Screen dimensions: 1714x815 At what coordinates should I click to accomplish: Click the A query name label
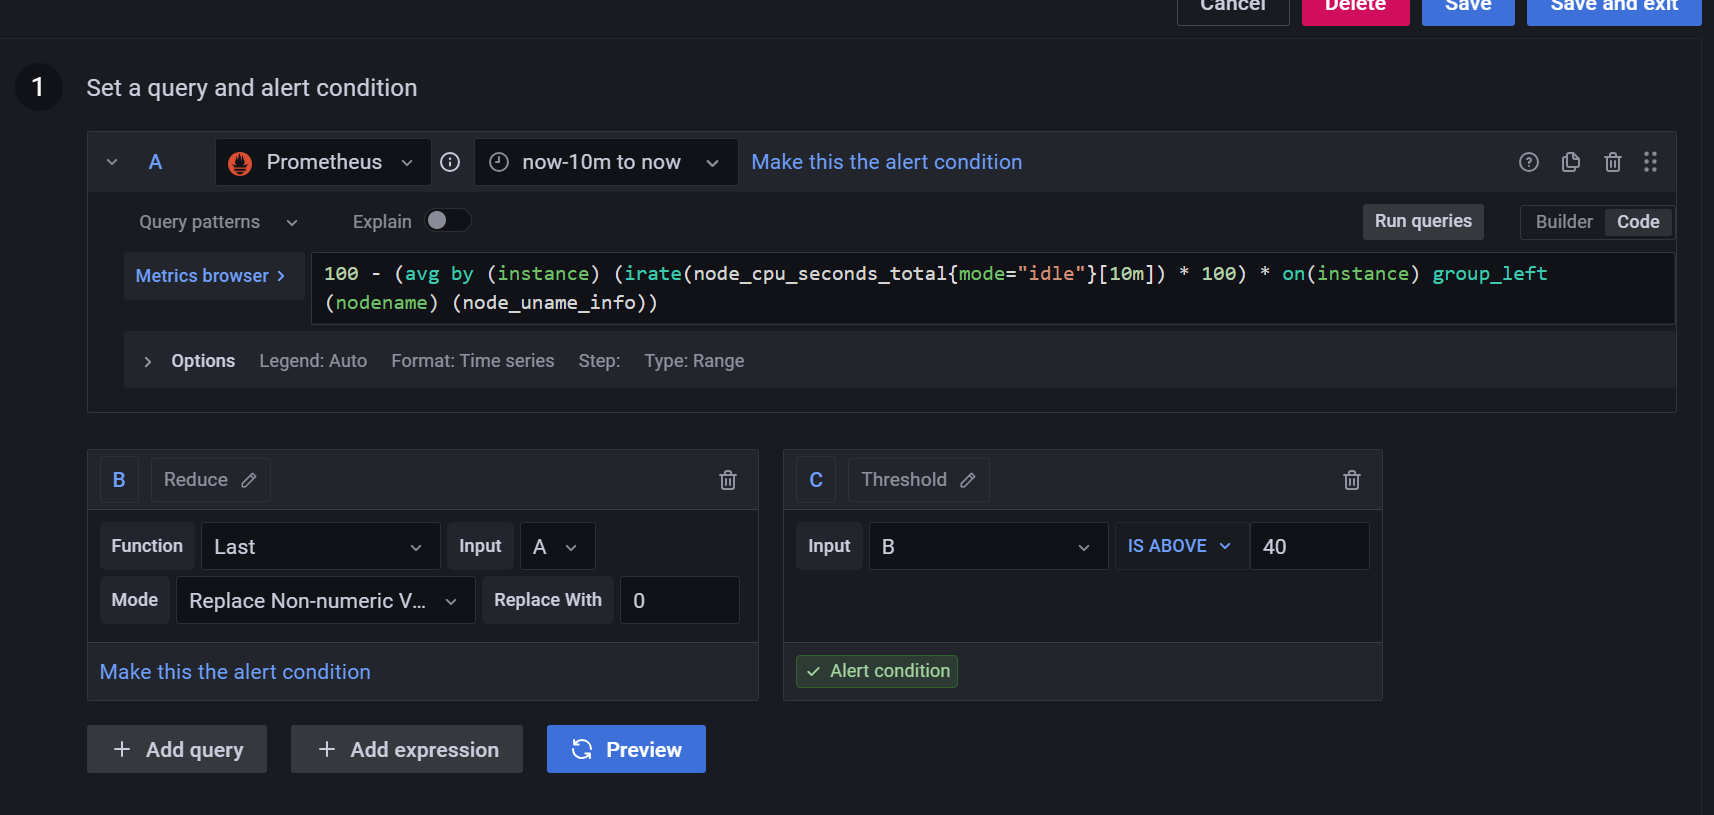tap(155, 162)
